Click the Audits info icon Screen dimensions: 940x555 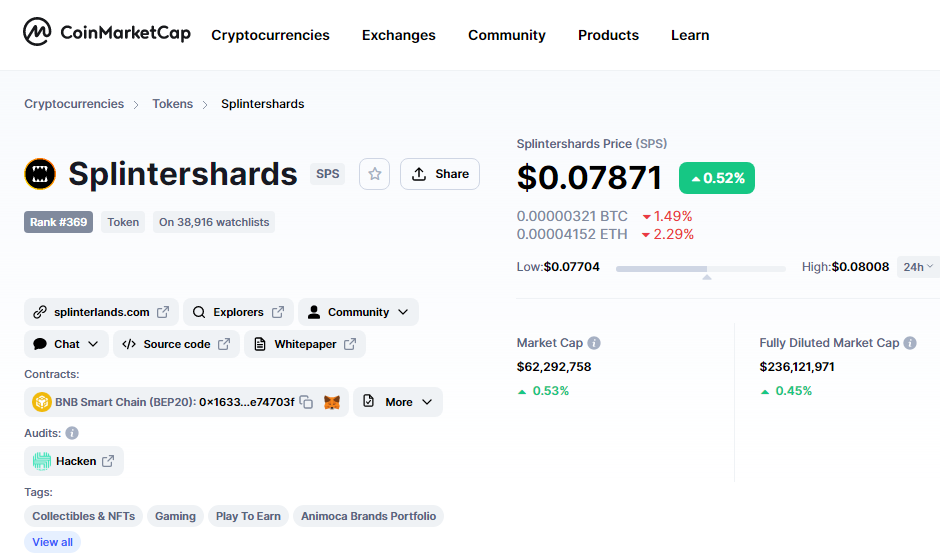[x=72, y=433]
